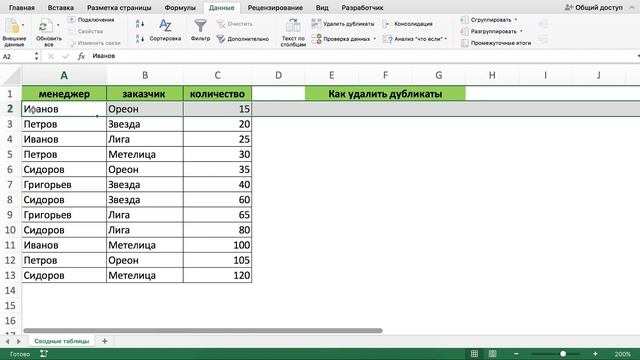Click Share (Общий доступ) button

[x=594, y=7]
